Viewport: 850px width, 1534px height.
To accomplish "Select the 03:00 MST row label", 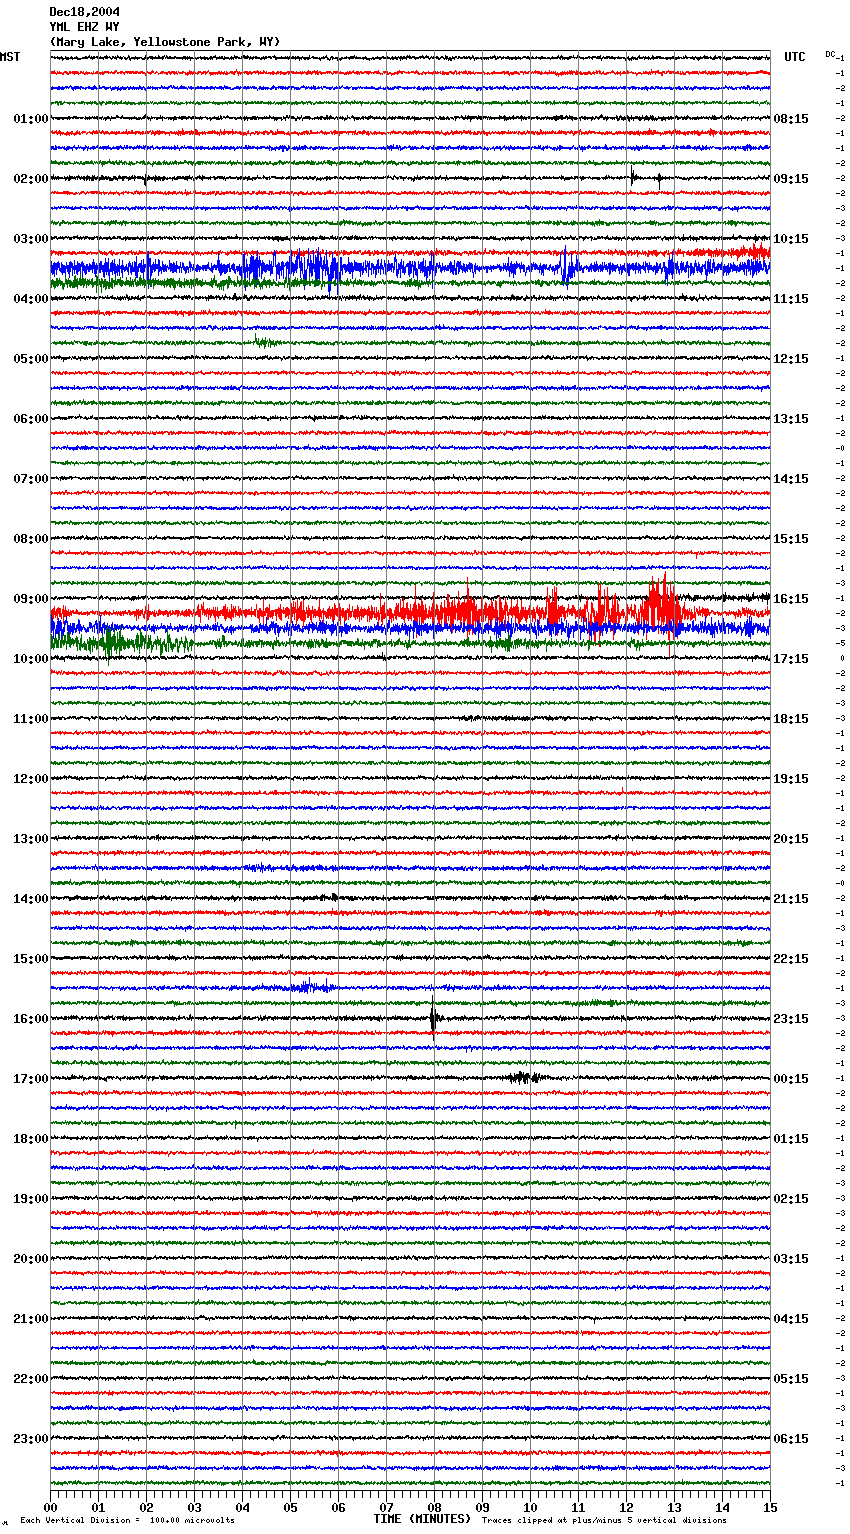I will pyautogui.click(x=30, y=239).
